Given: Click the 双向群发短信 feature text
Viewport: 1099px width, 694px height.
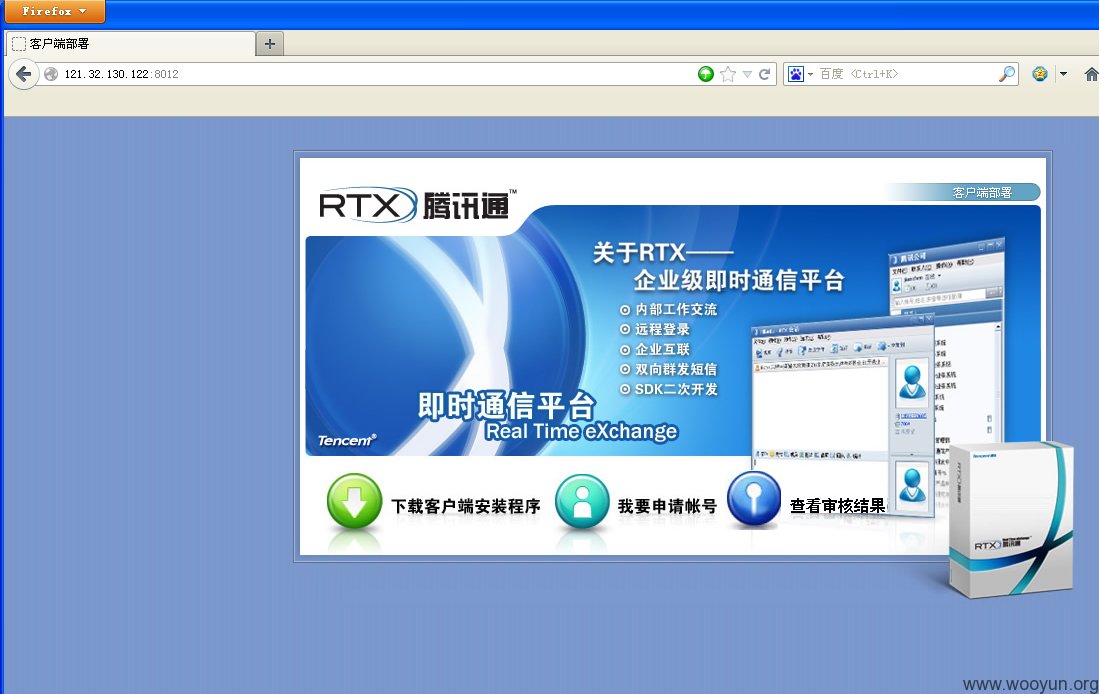Looking at the screenshot, I should point(676,369).
